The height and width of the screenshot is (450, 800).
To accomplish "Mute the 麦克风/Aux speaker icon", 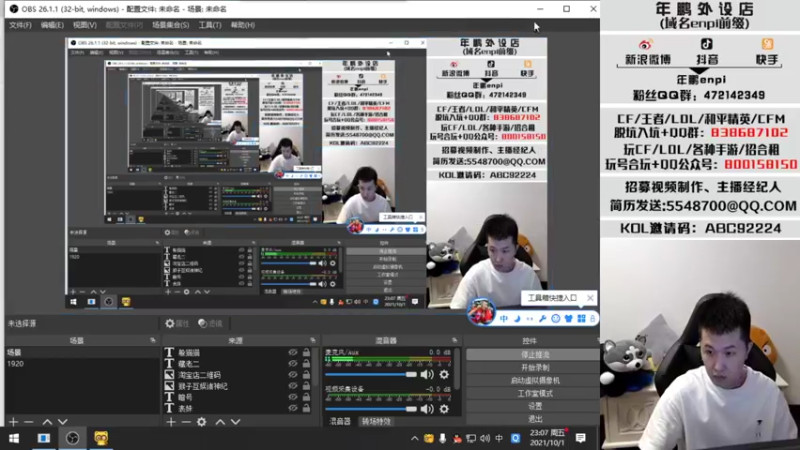I will pyautogui.click(x=427, y=374).
